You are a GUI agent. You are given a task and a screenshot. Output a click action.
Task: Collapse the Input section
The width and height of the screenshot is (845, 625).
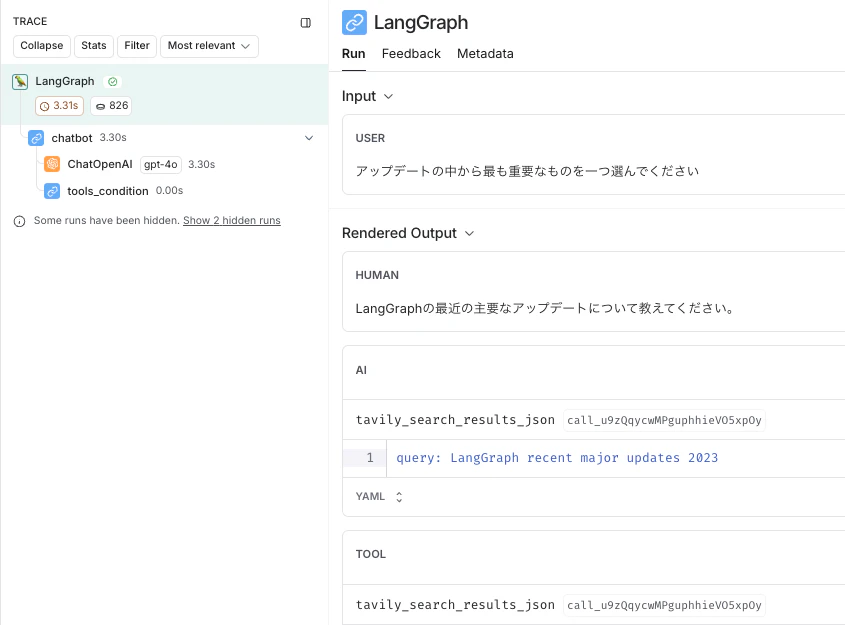click(x=388, y=96)
